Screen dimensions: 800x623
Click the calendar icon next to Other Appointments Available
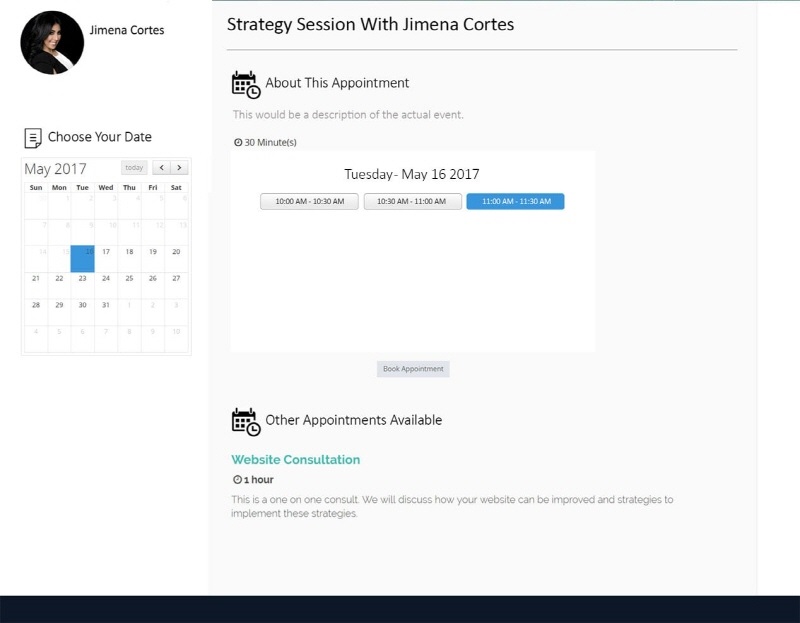click(x=246, y=422)
